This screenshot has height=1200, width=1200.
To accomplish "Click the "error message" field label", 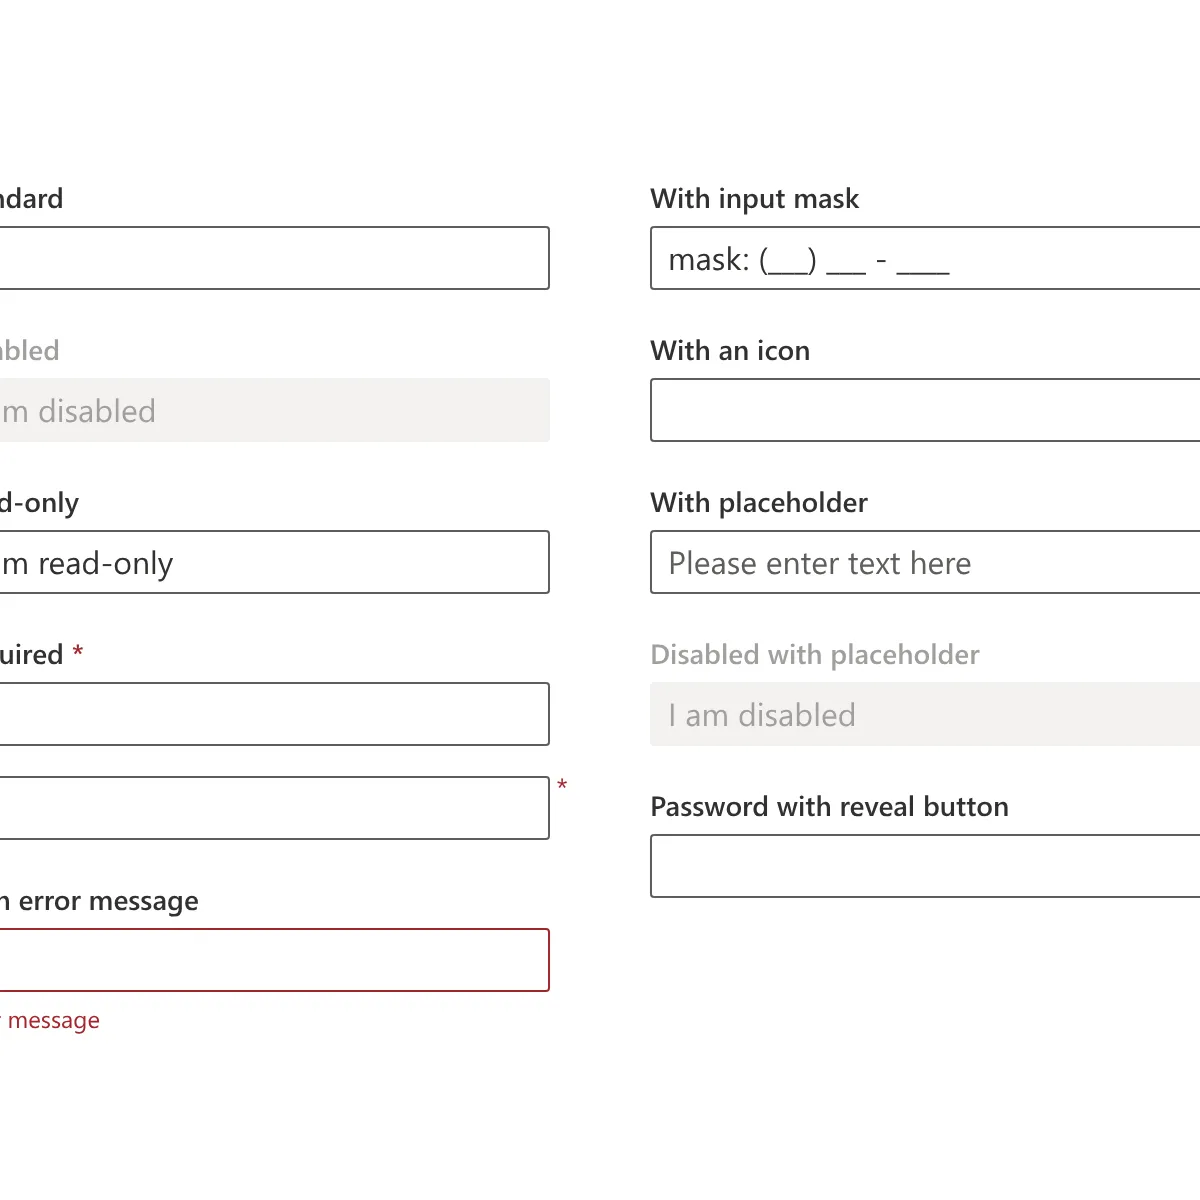I will pos(99,902).
